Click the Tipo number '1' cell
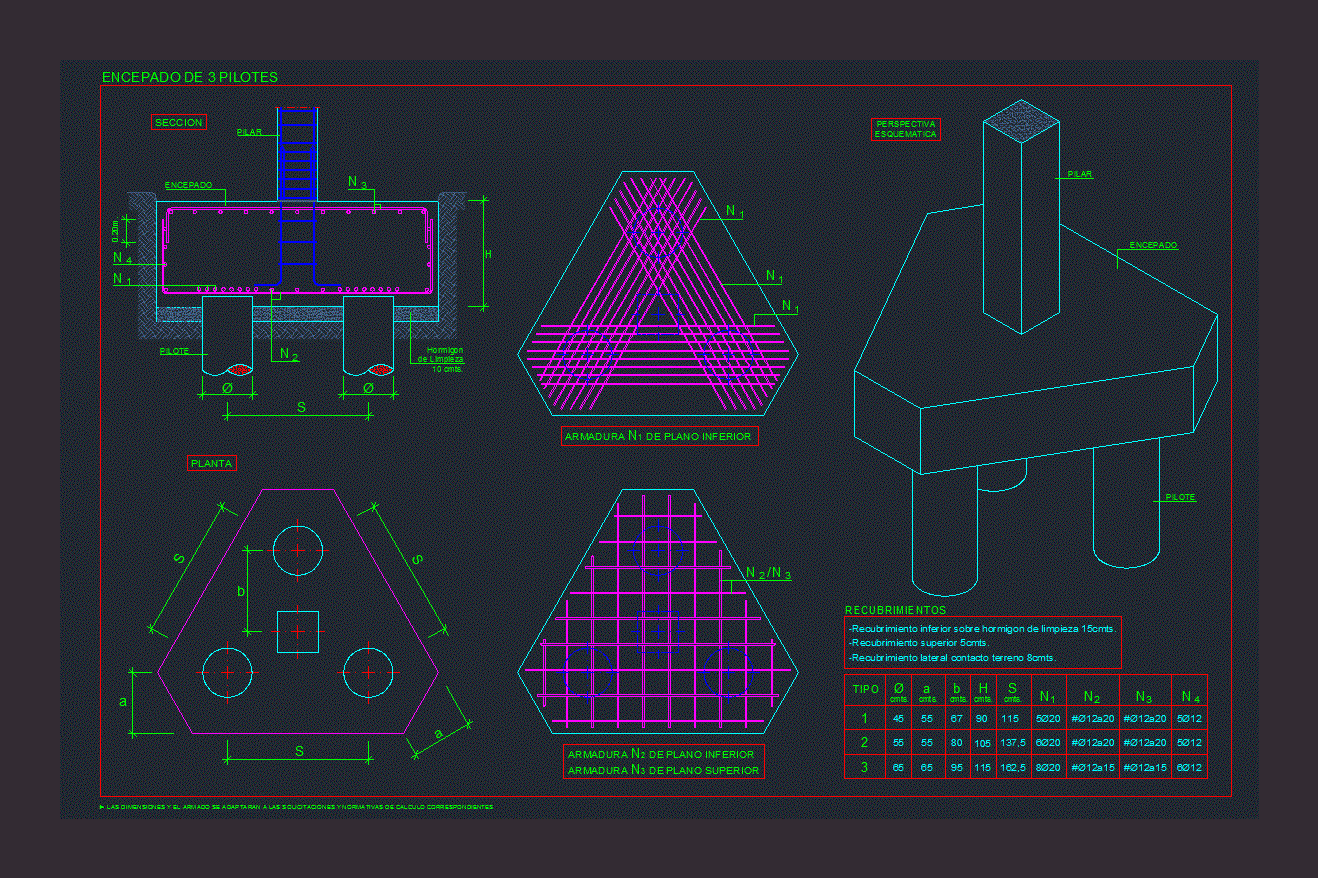The image size is (1318, 878). (864, 719)
